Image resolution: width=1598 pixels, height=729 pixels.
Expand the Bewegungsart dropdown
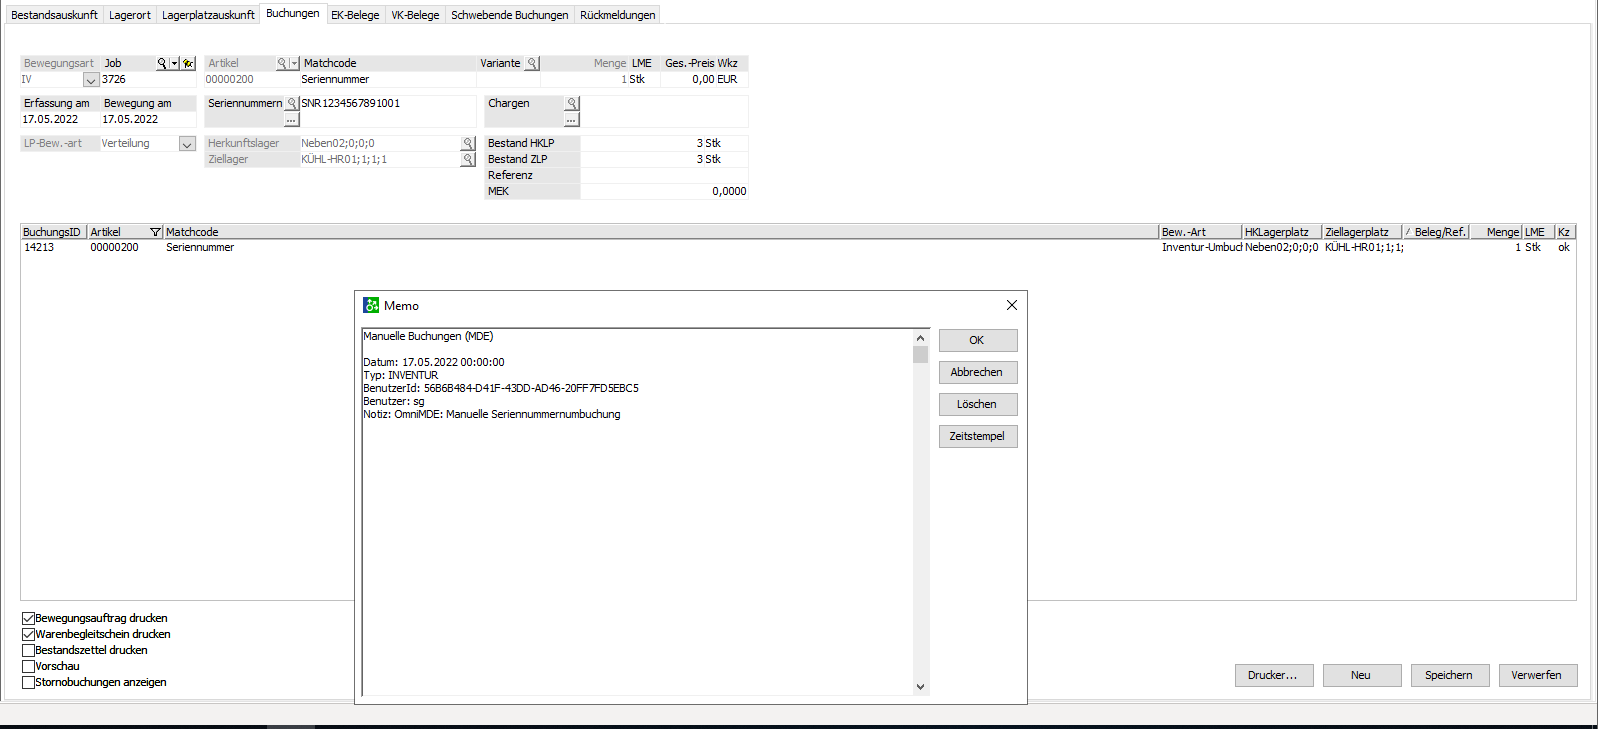91,80
